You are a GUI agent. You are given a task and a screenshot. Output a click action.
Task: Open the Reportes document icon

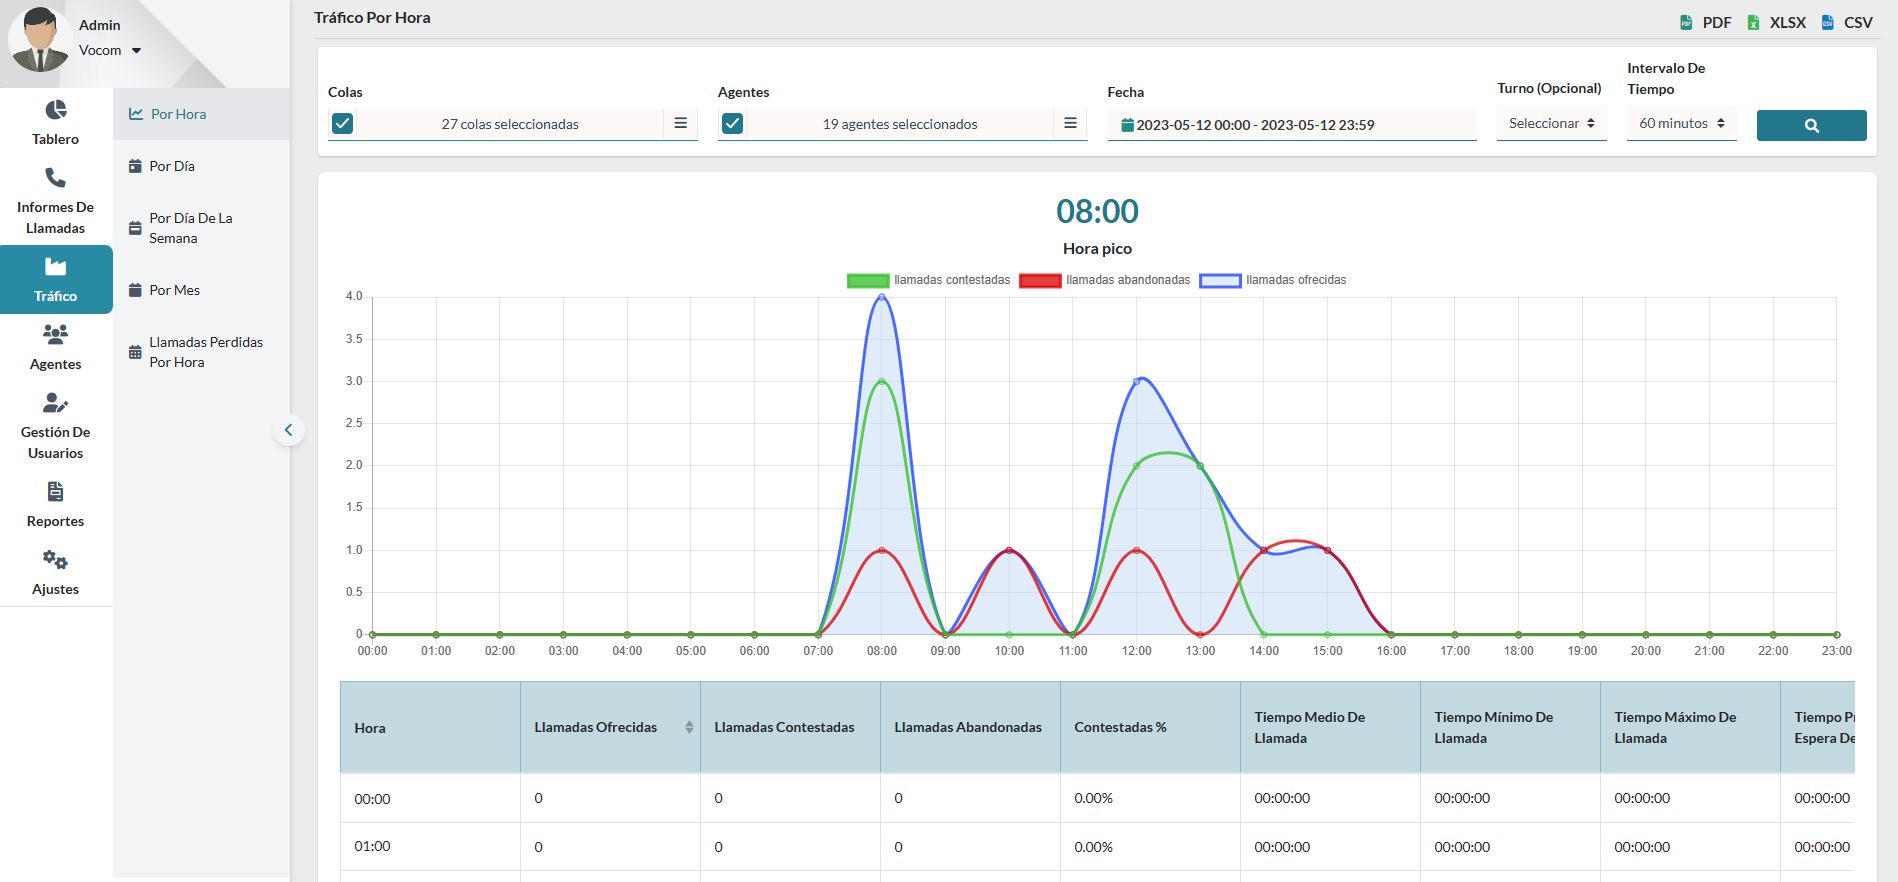[56, 491]
